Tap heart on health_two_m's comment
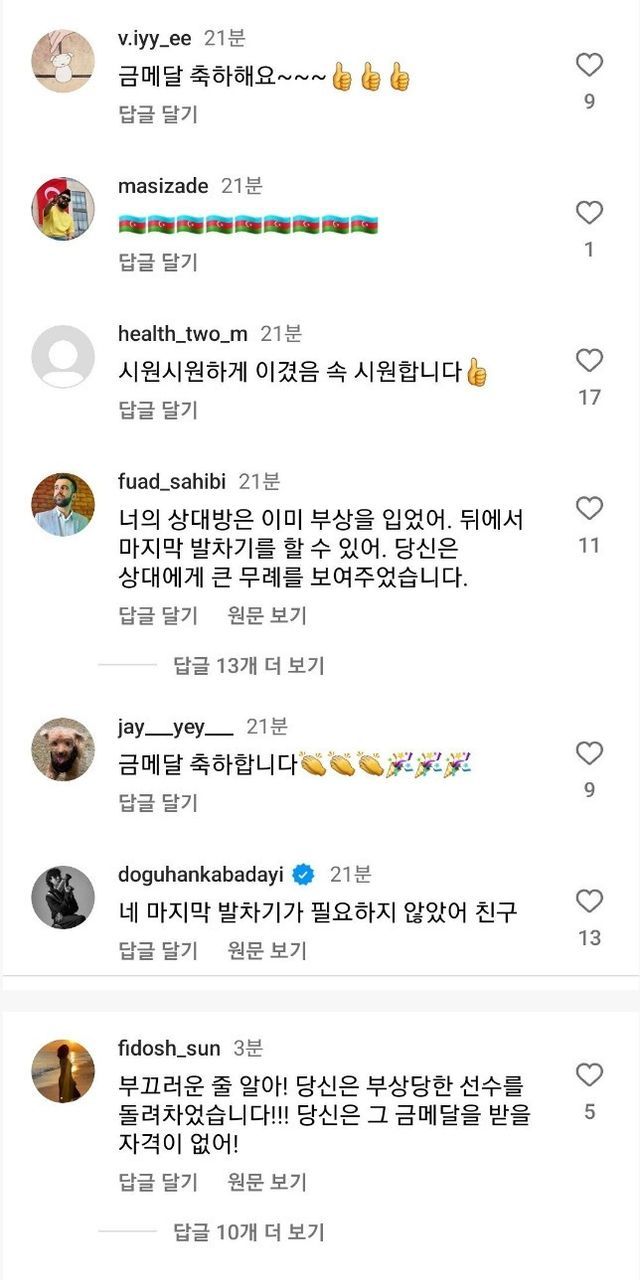Image resolution: width=640 pixels, height=1280 pixels. tap(589, 361)
